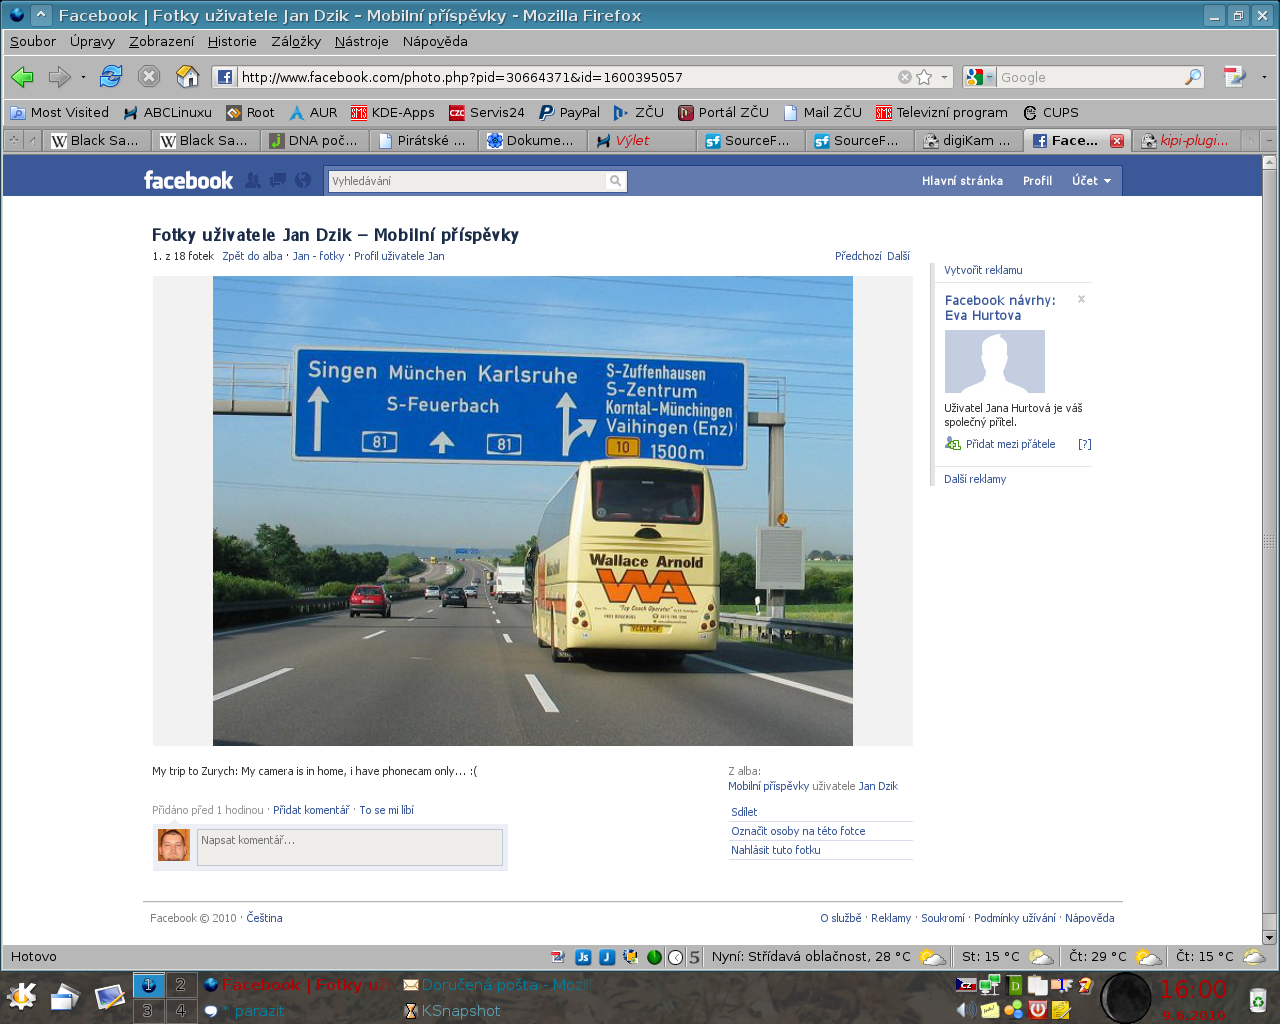Open the trash bin on panel

pyautogui.click(x=1257, y=998)
